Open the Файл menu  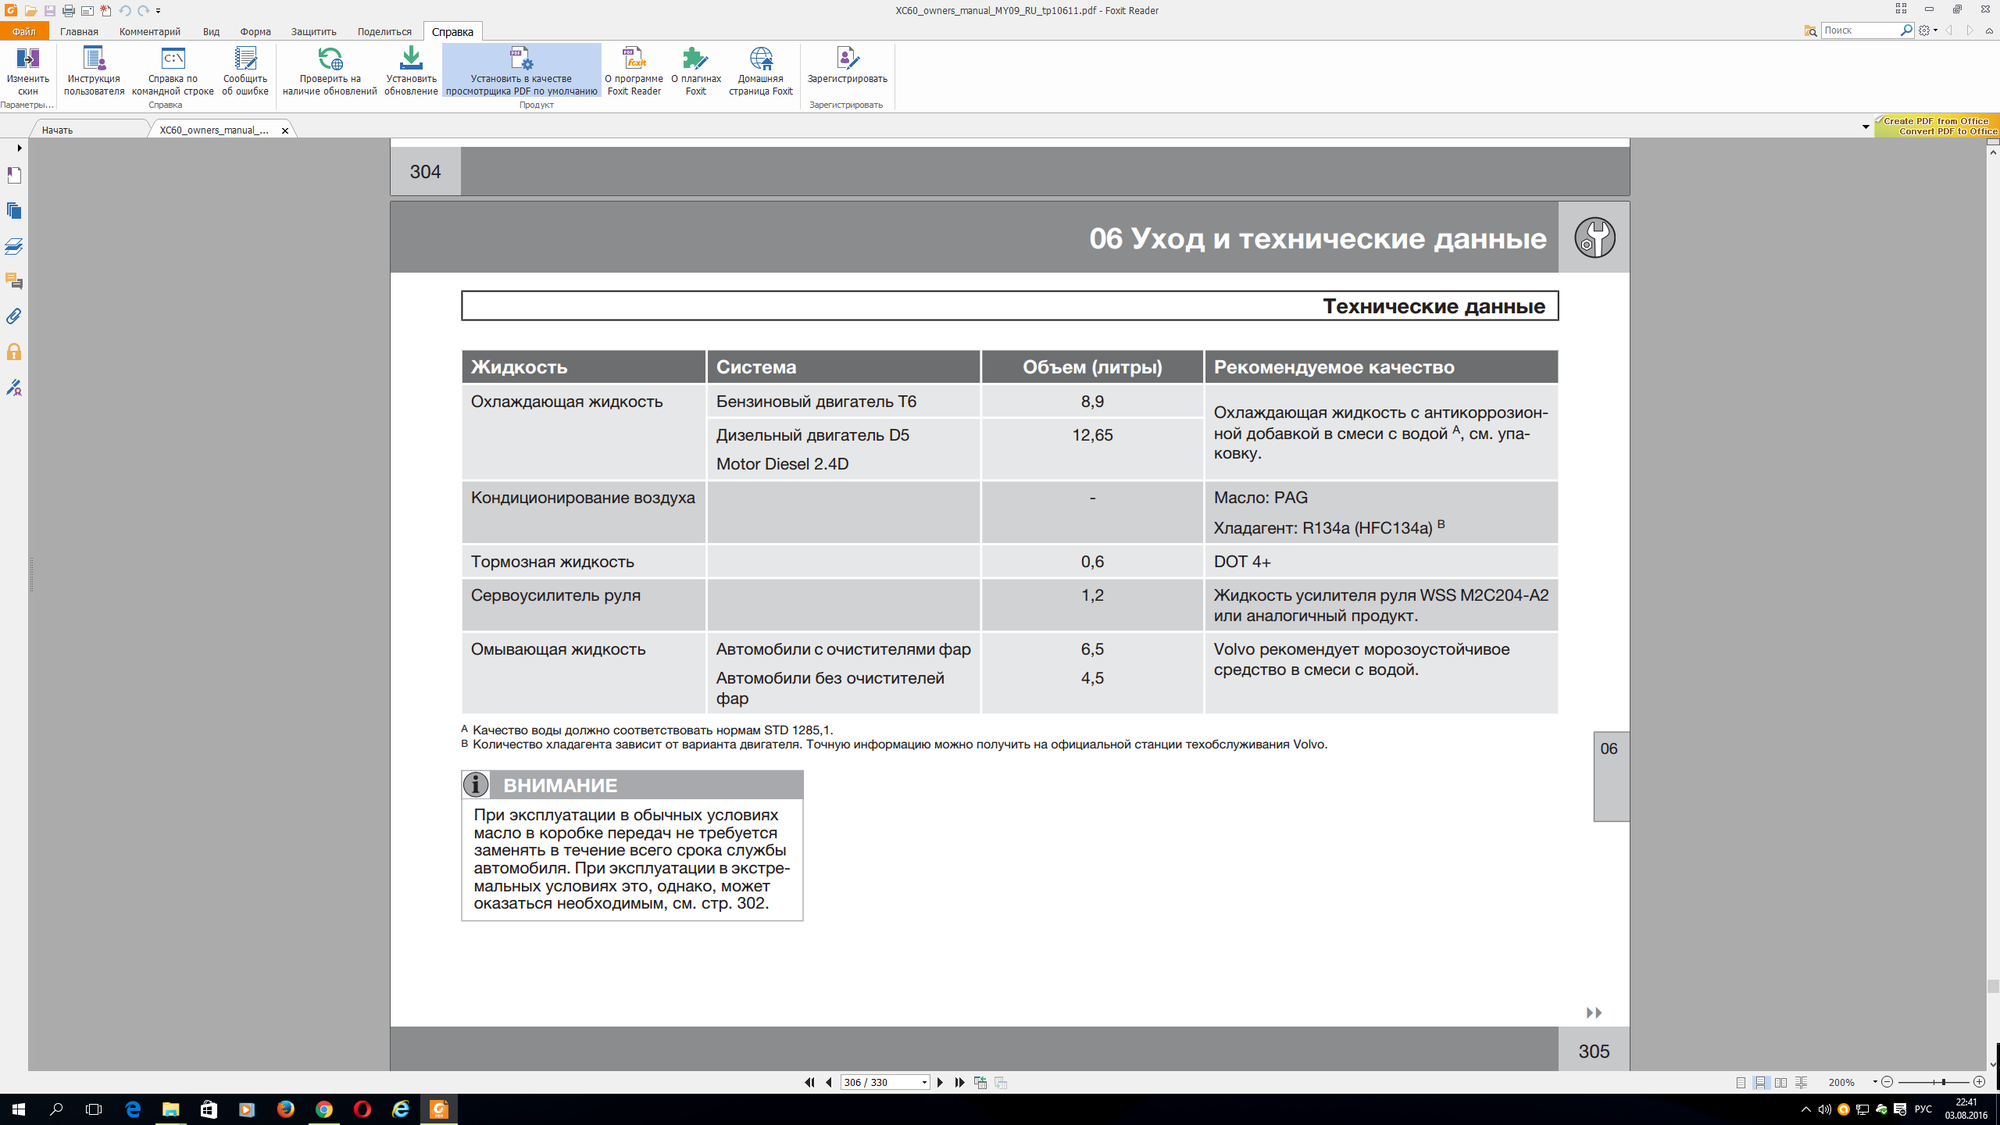(23, 32)
